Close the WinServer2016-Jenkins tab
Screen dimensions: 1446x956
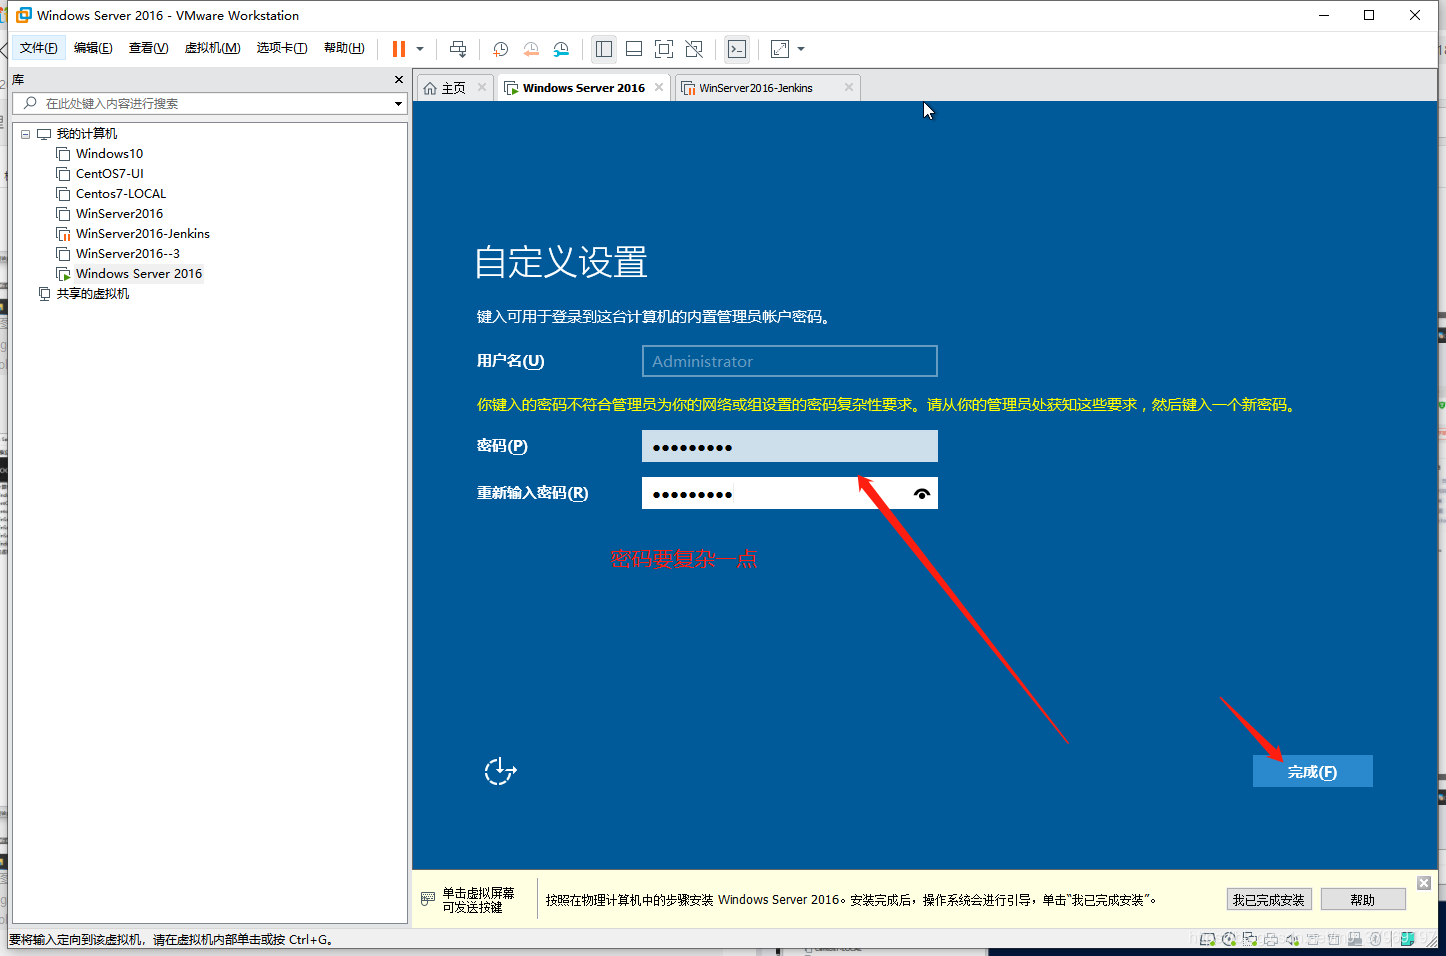click(849, 87)
